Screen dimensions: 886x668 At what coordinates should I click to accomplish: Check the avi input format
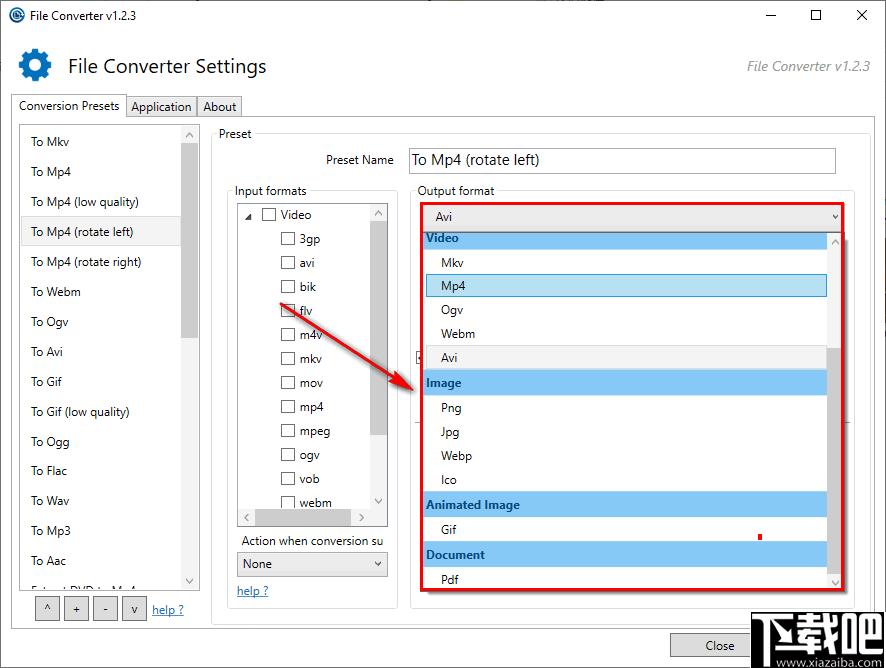288,263
